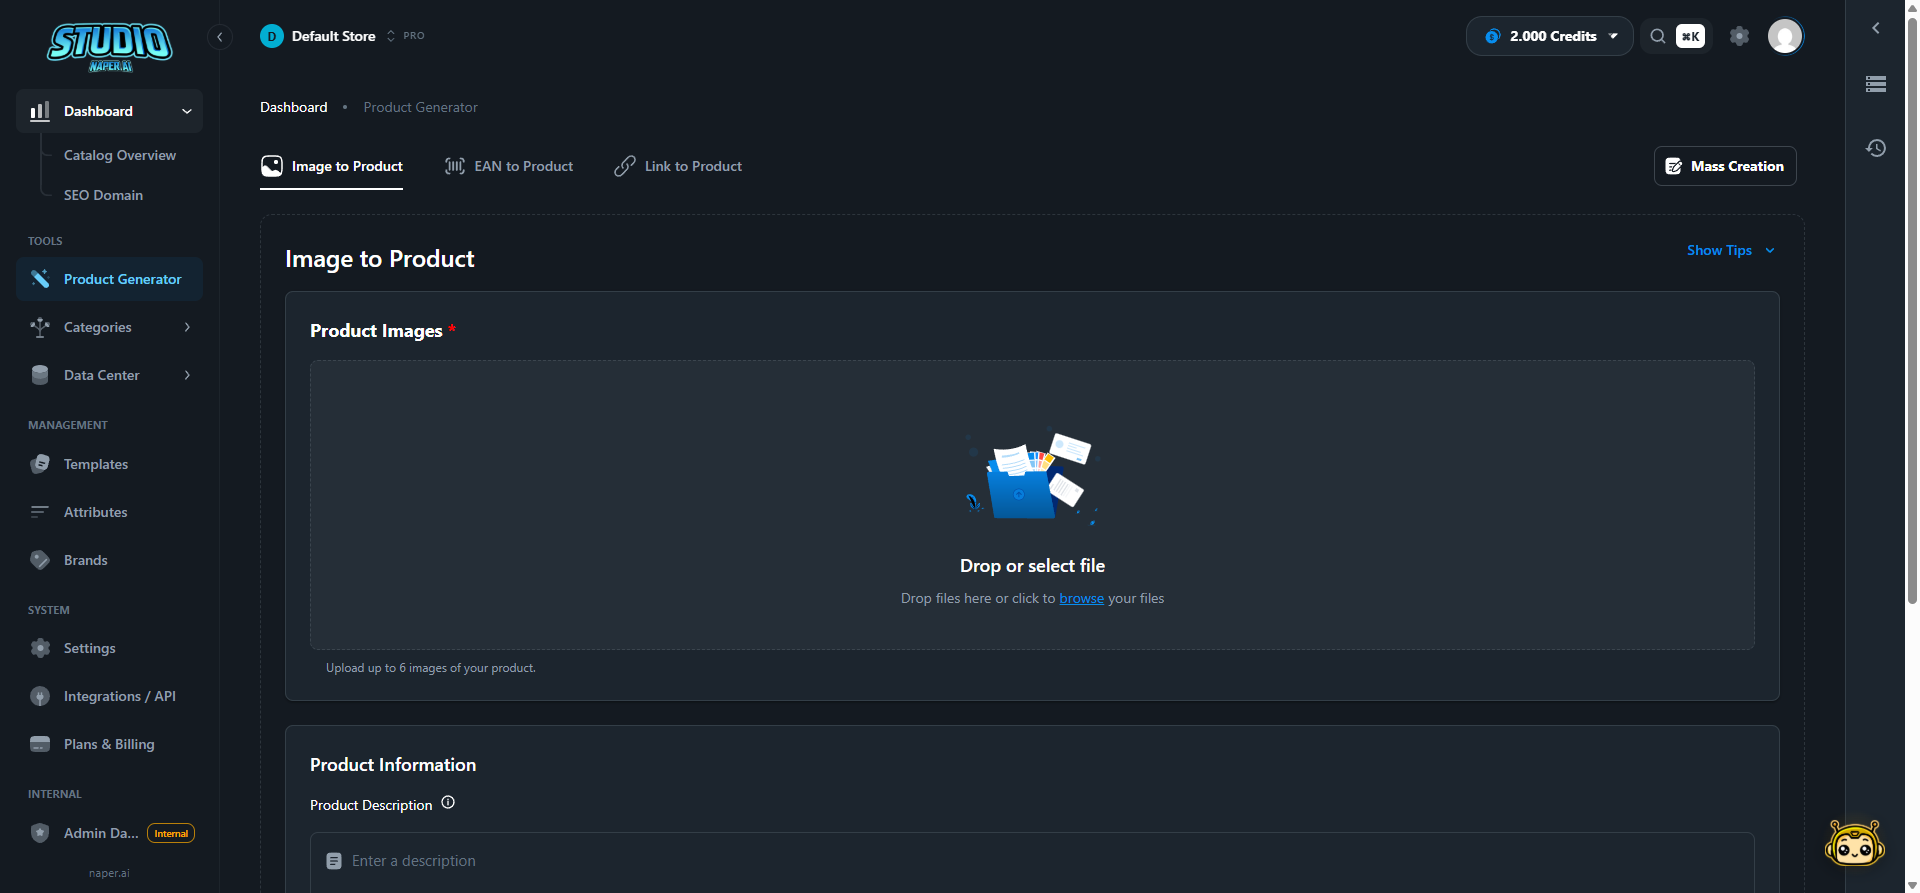The width and height of the screenshot is (1920, 893).
Task: Open the history clock icon
Action: (x=1876, y=148)
